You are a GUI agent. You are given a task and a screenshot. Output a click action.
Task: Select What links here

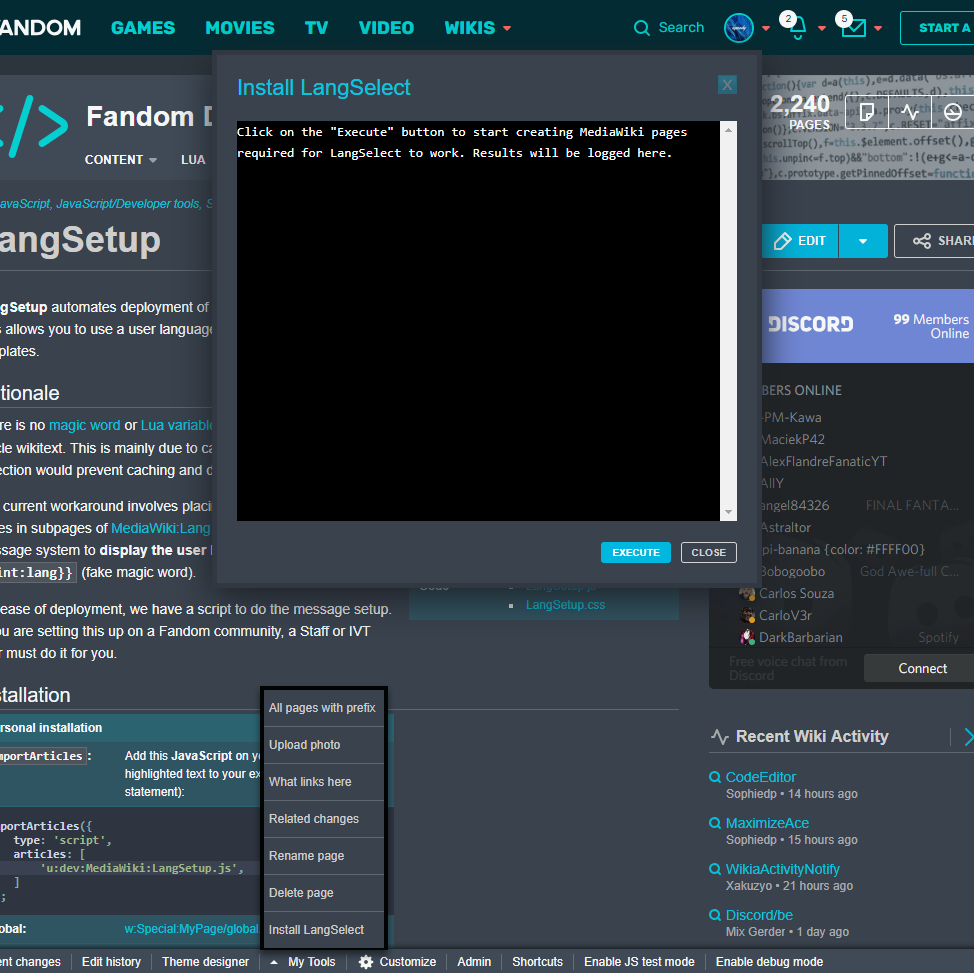point(322,782)
